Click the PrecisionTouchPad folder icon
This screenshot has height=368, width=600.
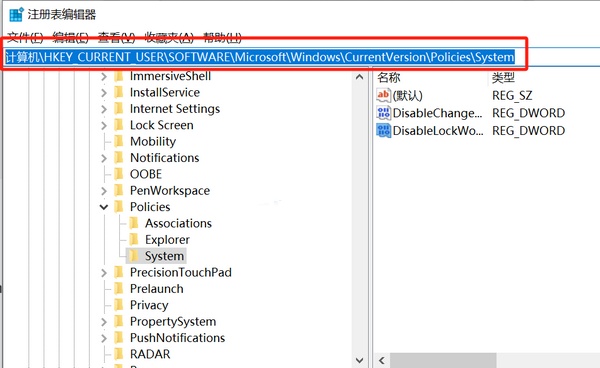119,272
